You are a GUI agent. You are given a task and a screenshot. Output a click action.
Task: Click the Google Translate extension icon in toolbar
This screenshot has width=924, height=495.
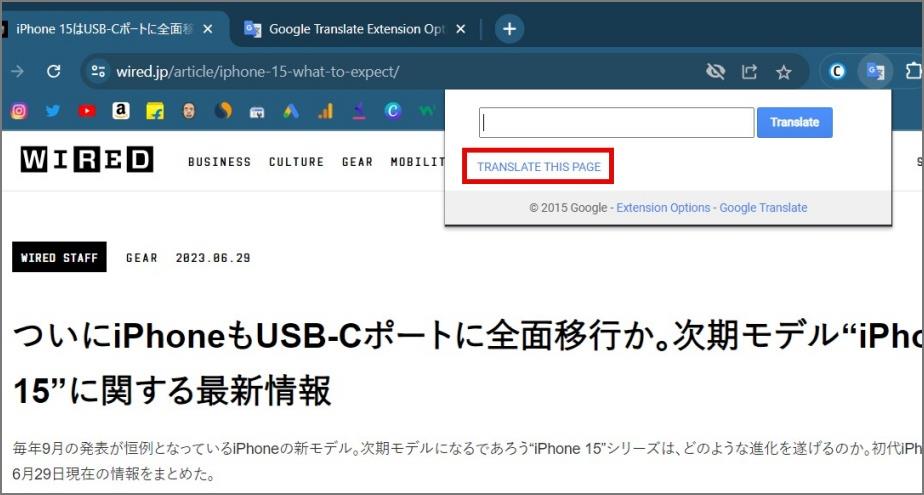(x=875, y=72)
